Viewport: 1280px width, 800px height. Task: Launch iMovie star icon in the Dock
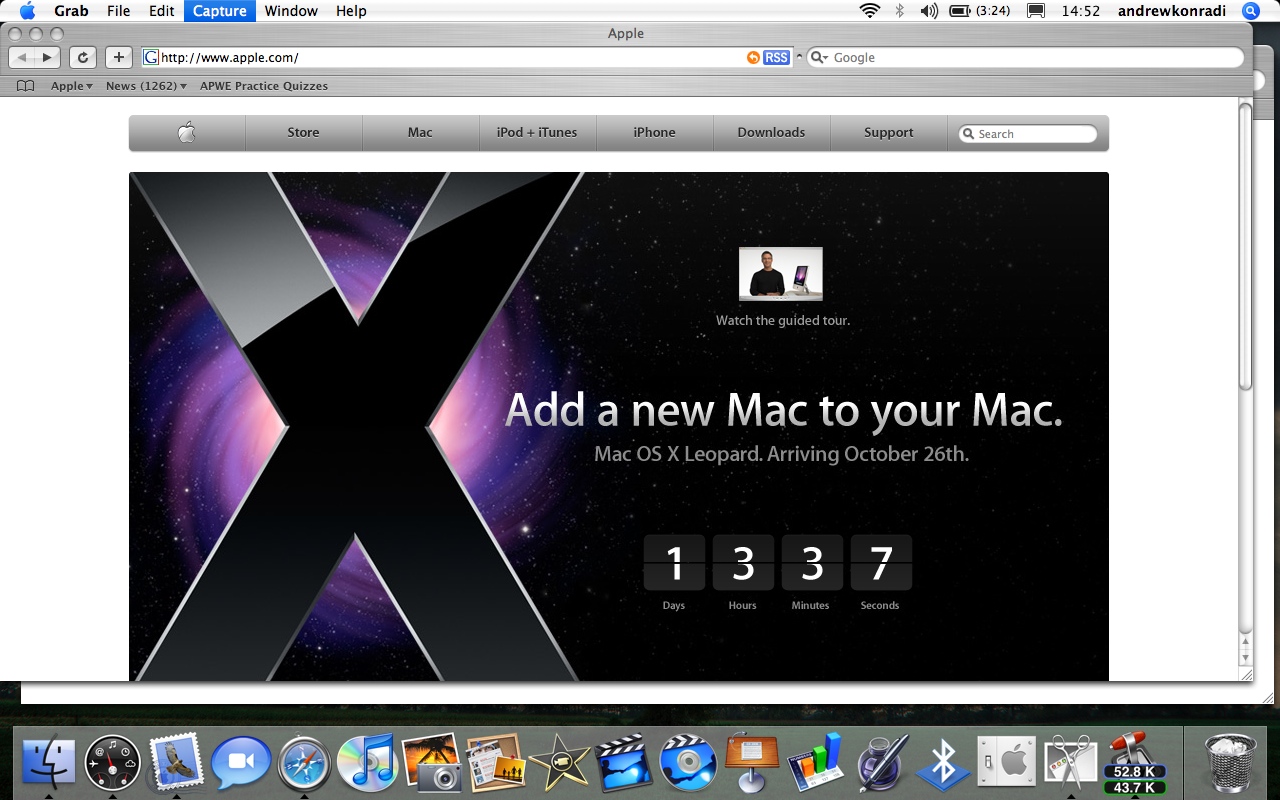pyautogui.click(x=559, y=763)
